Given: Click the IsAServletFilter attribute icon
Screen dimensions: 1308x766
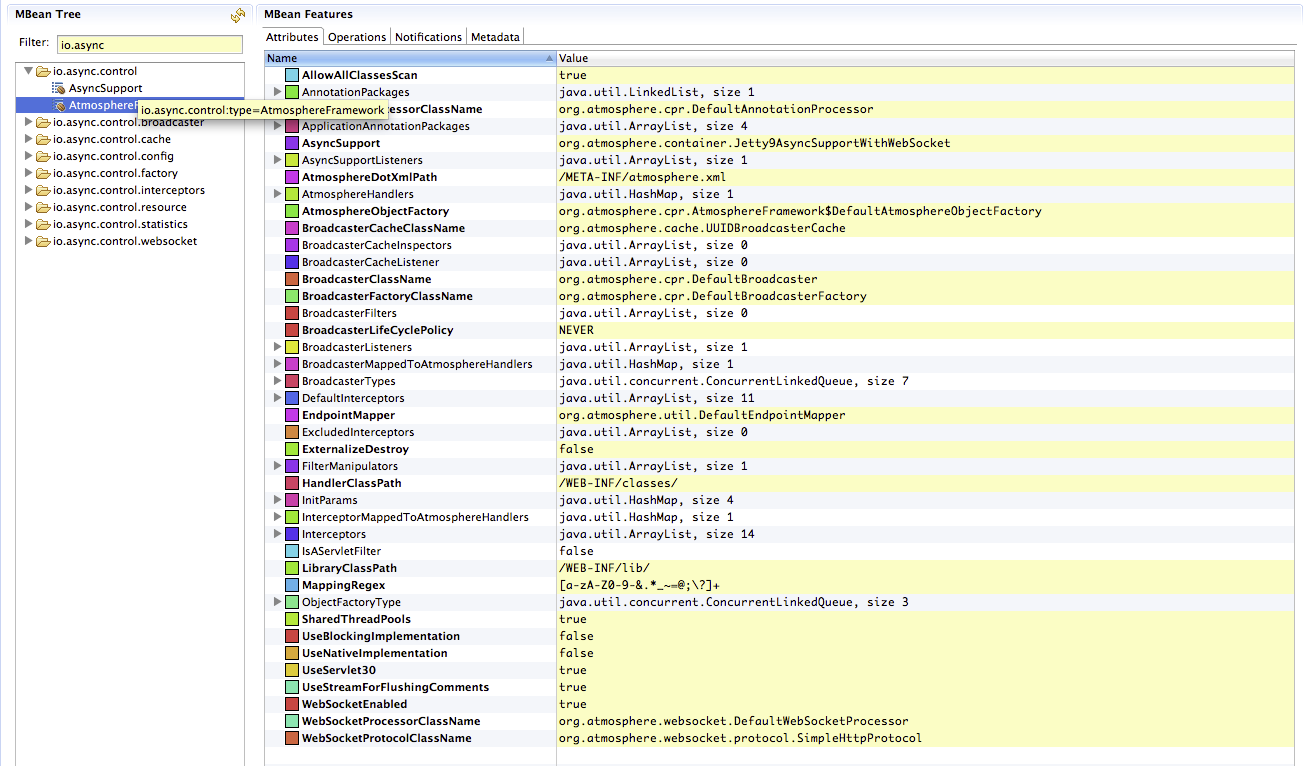Looking at the screenshot, I should point(292,551).
